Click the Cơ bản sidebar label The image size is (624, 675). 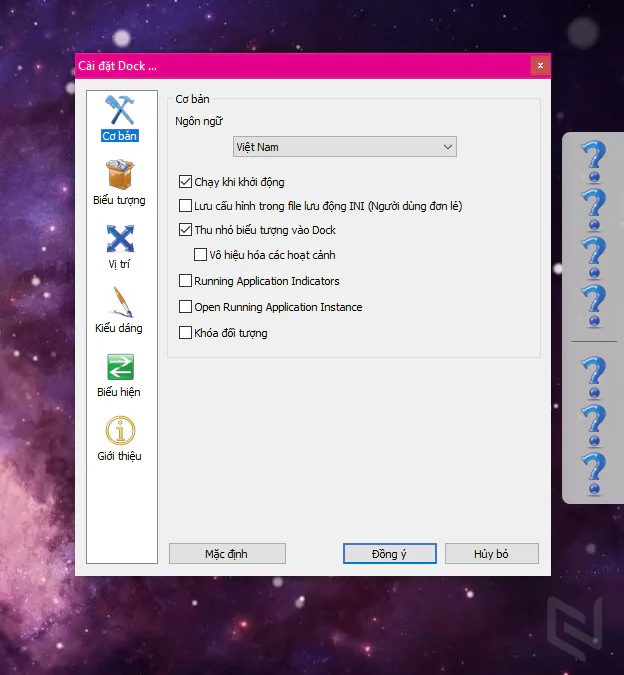pos(120,136)
